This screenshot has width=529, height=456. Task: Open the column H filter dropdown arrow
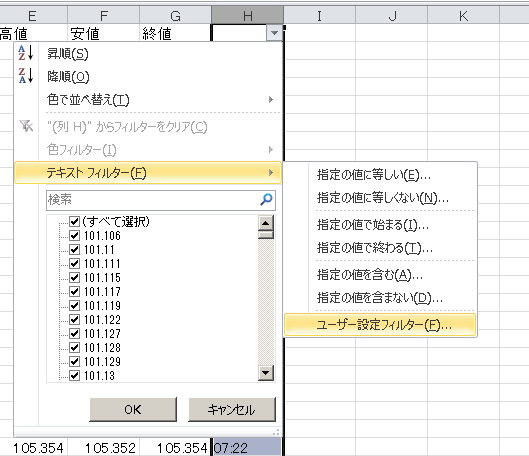click(x=274, y=33)
